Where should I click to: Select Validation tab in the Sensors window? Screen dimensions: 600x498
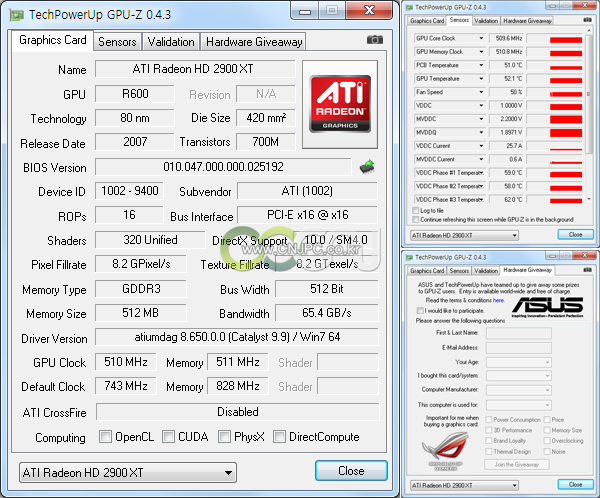click(486, 21)
